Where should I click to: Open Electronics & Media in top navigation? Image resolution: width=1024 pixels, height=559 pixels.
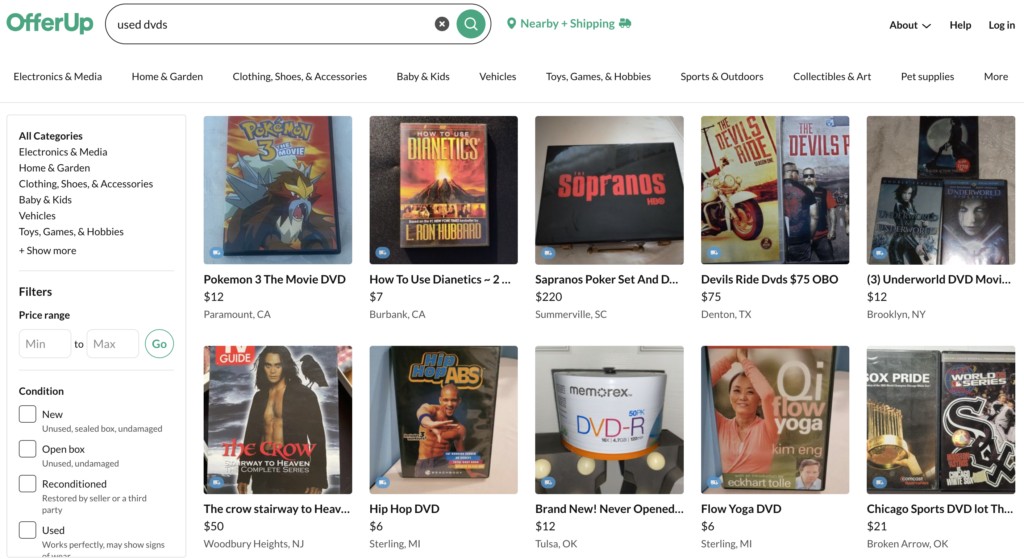click(x=57, y=76)
